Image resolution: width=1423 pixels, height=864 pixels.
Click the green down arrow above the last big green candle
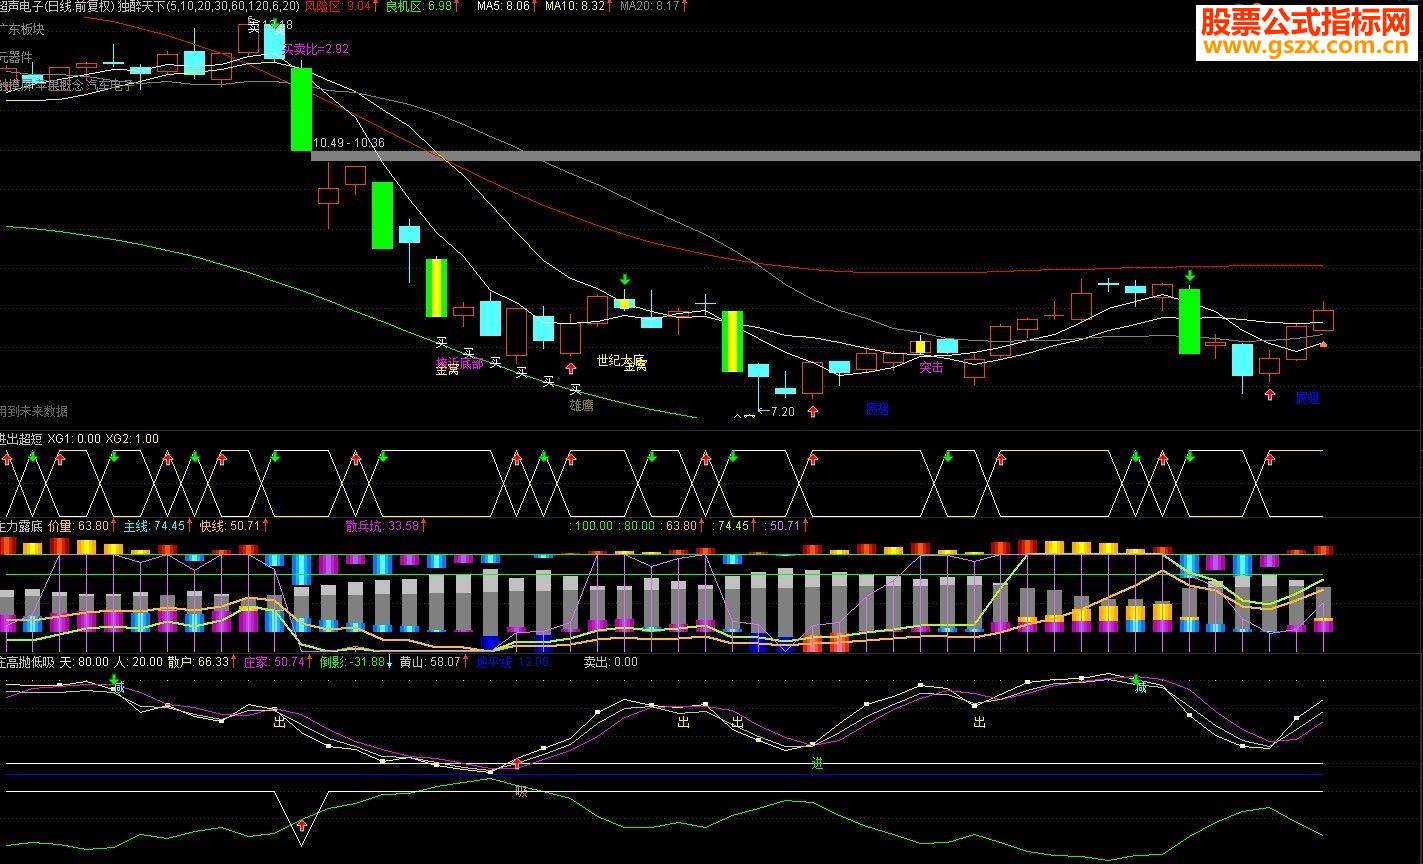tap(1189, 275)
